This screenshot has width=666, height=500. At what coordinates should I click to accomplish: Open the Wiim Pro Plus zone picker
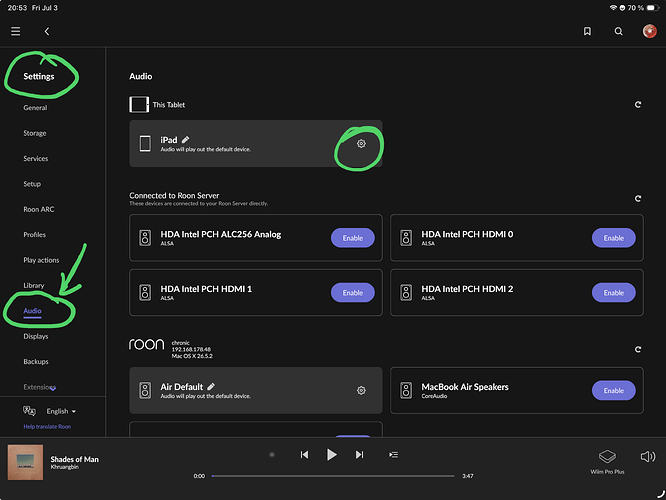[x=607, y=462]
